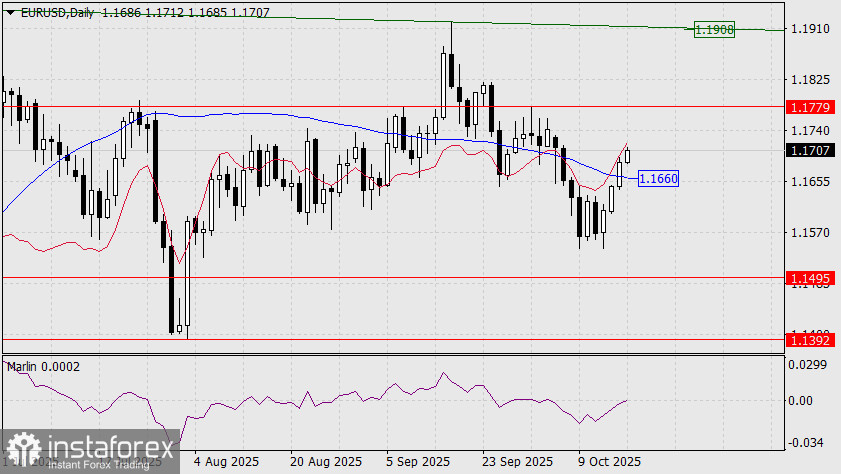Click the 9 Oct 2025 date label
The height and width of the screenshot is (474, 841).
(609, 462)
